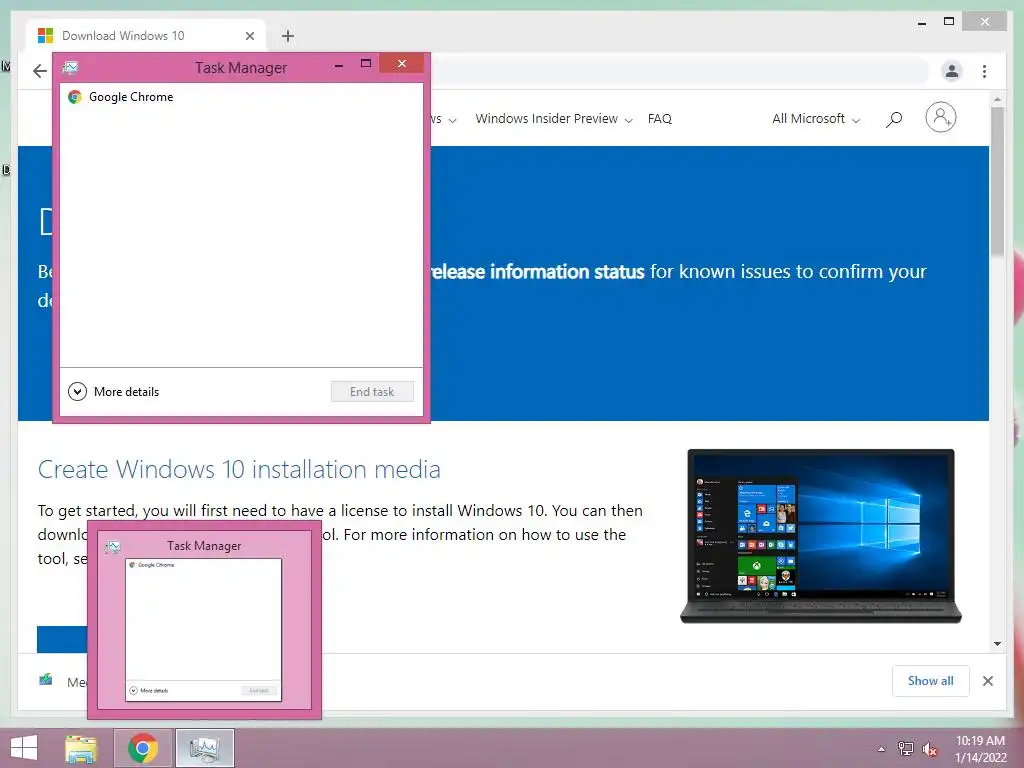Click the downloaded file icon in downloads bar
The image size is (1024, 768).
click(46, 680)
